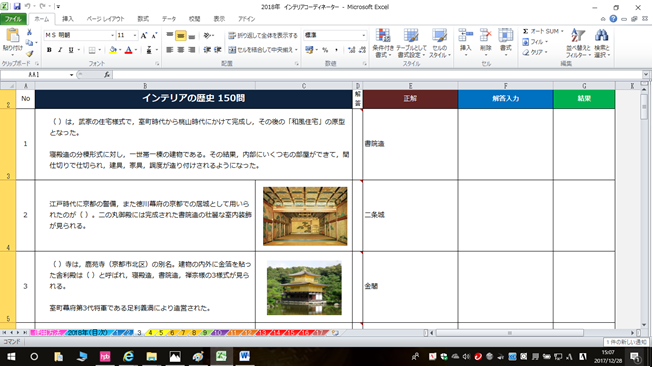Click the Increase Font Size icon
The image size is (653, 367).
(x=144, y=35)
